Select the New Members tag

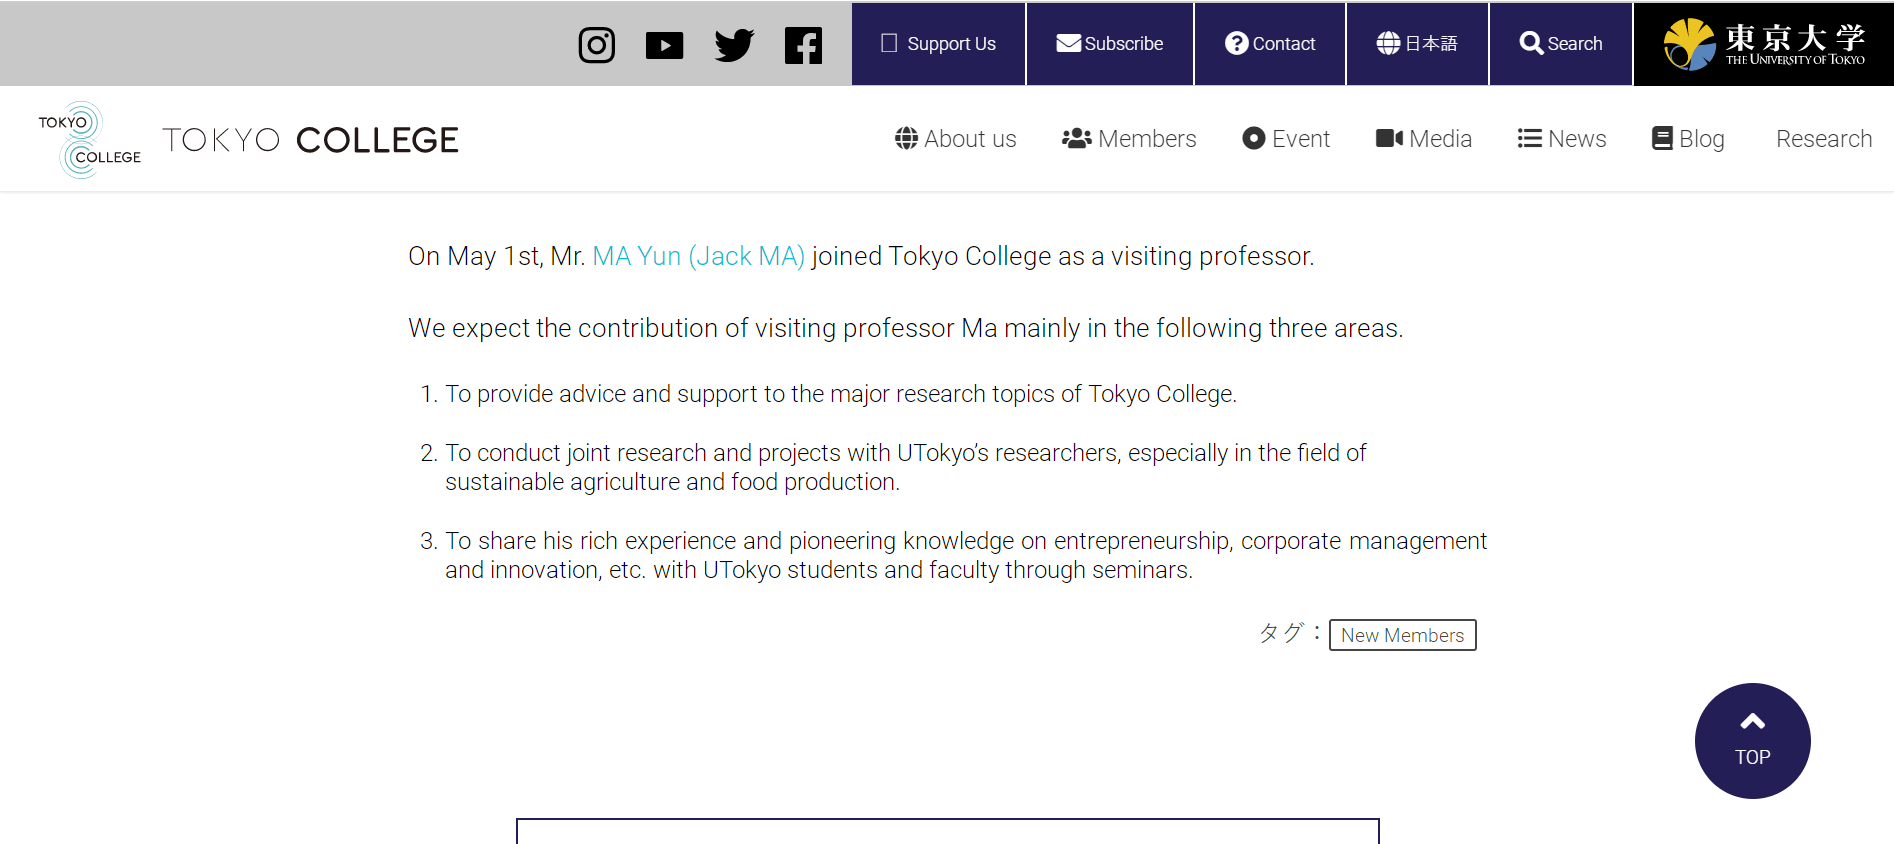1403,635
